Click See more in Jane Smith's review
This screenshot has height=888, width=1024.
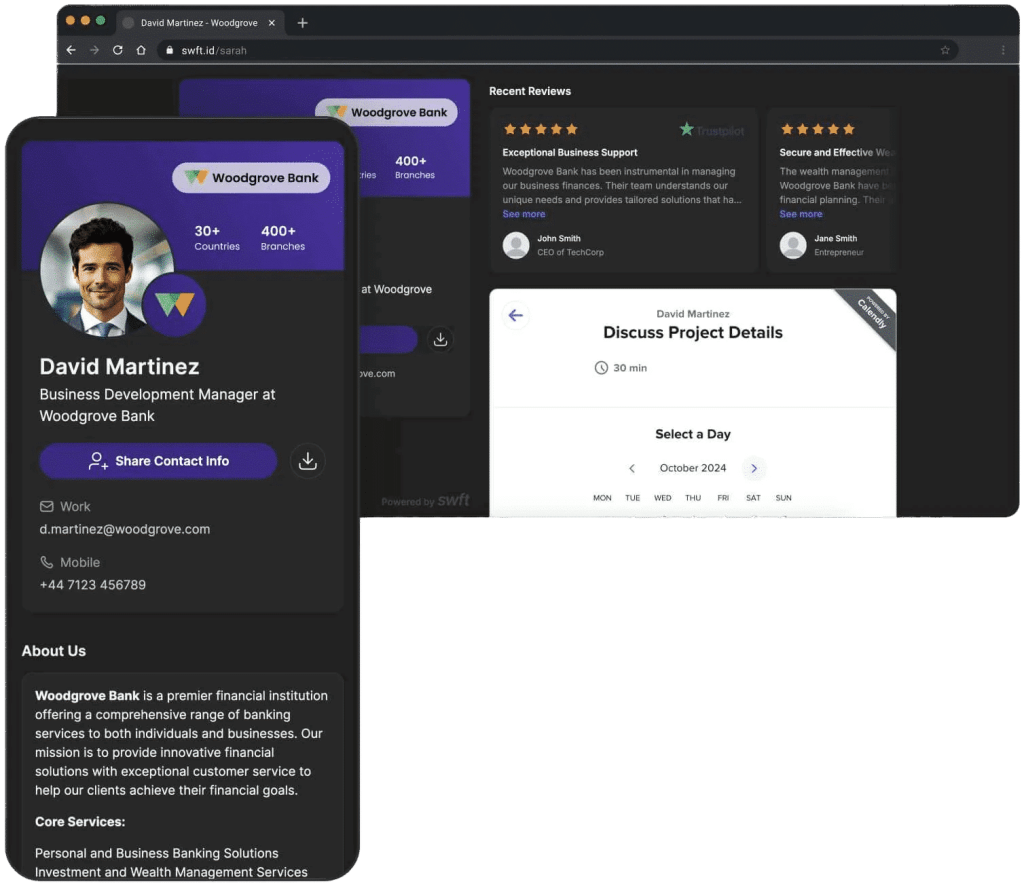click(801, 214)
